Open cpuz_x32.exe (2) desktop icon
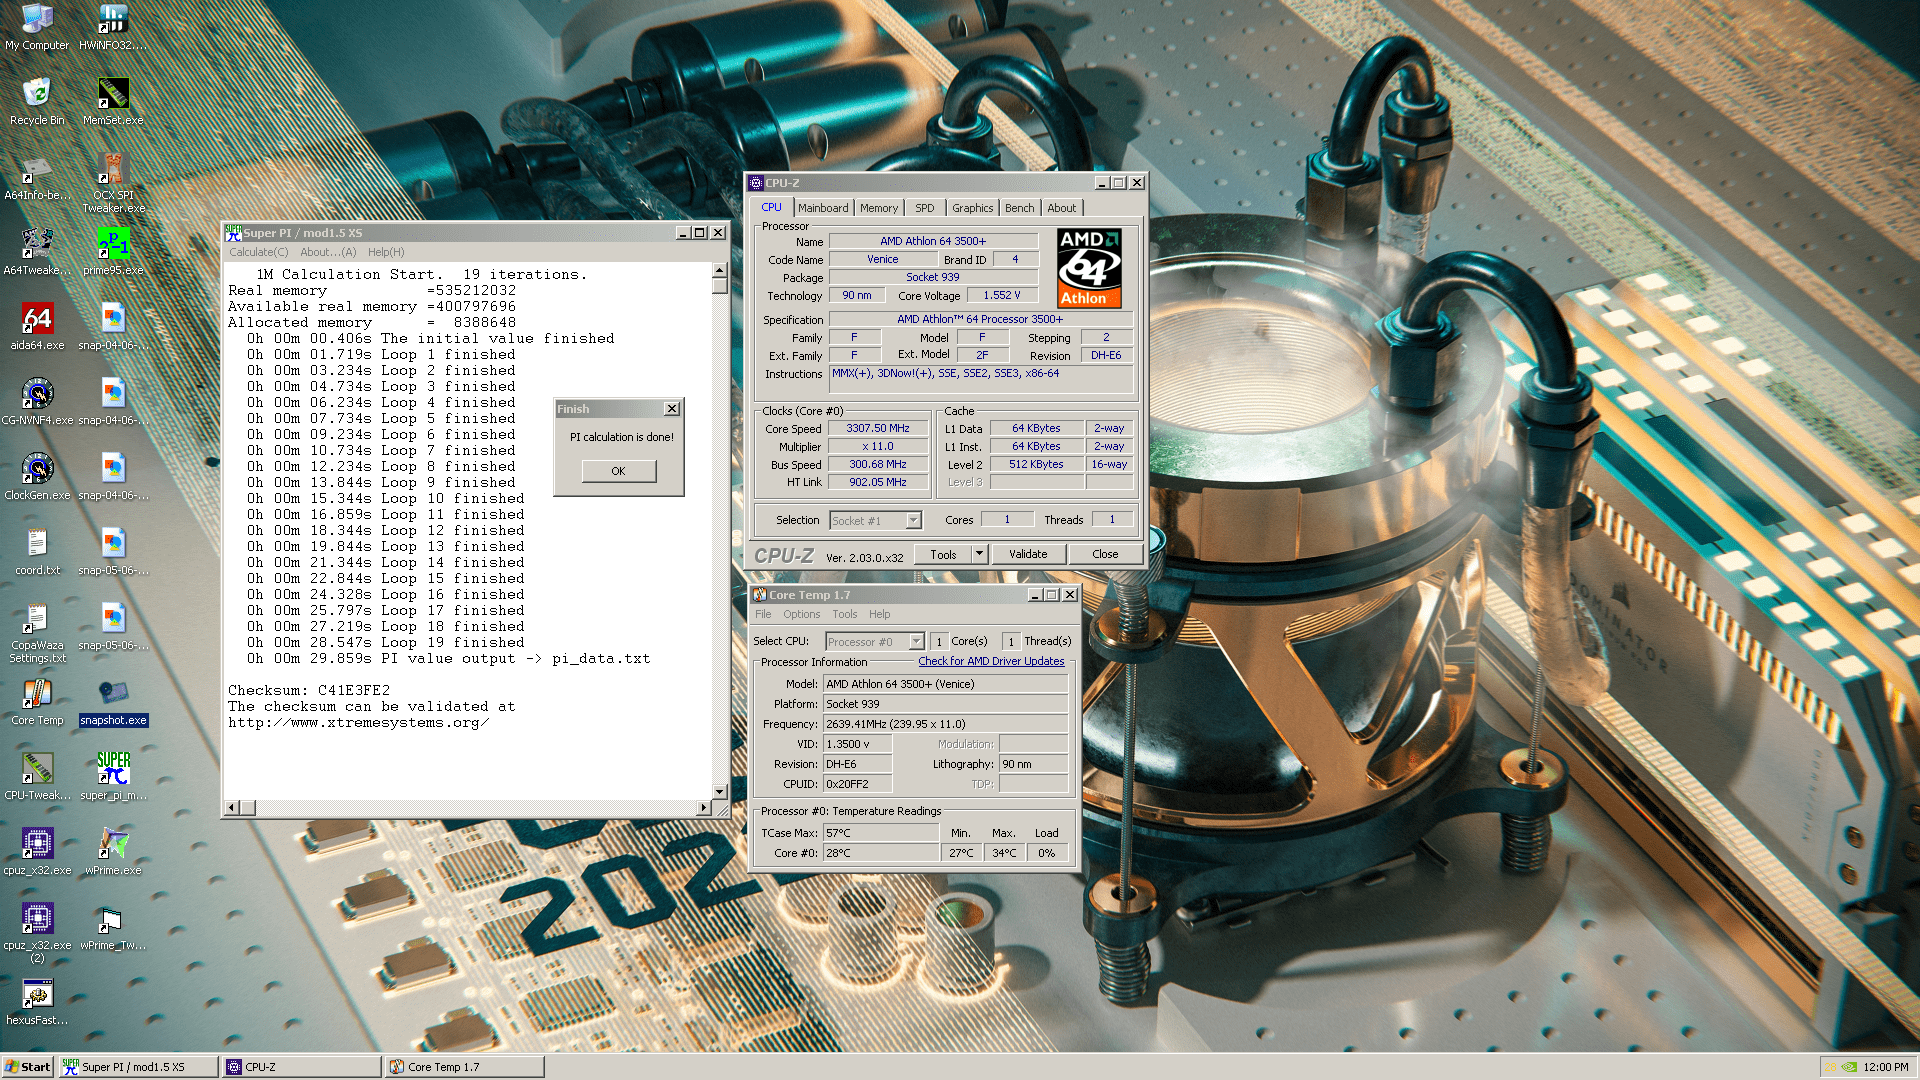The height and width of the screenshot is (1080, 1920). click(37, 933)
